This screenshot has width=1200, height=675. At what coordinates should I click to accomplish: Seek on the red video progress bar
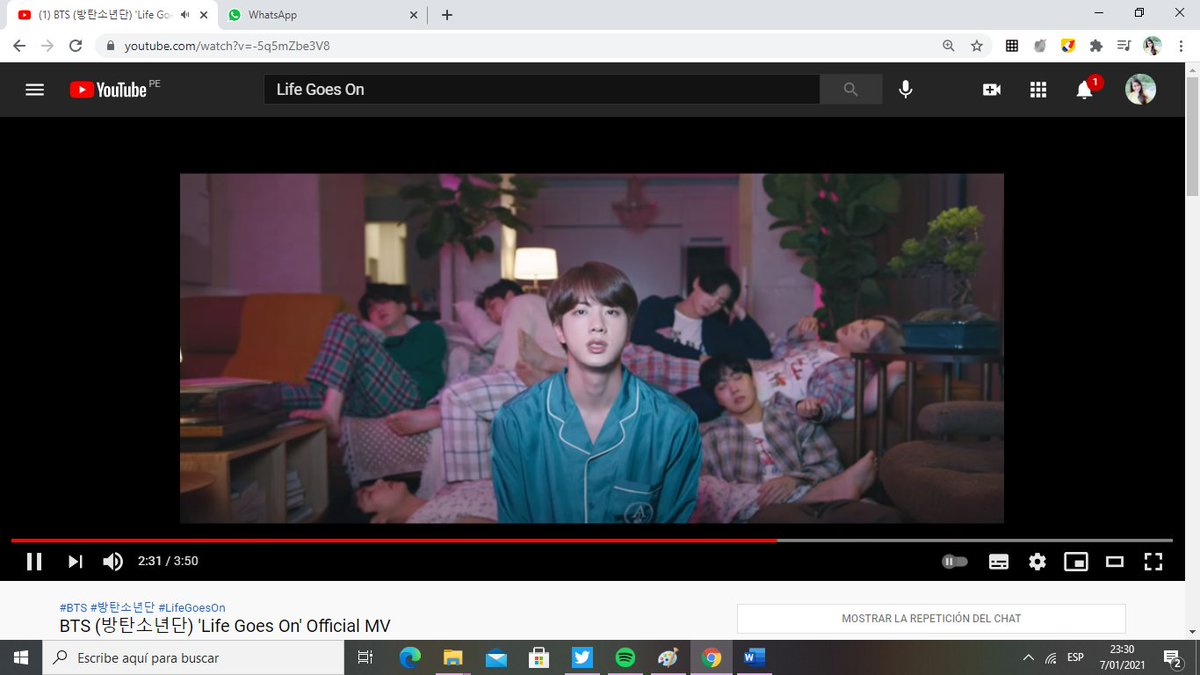point(592,540)
